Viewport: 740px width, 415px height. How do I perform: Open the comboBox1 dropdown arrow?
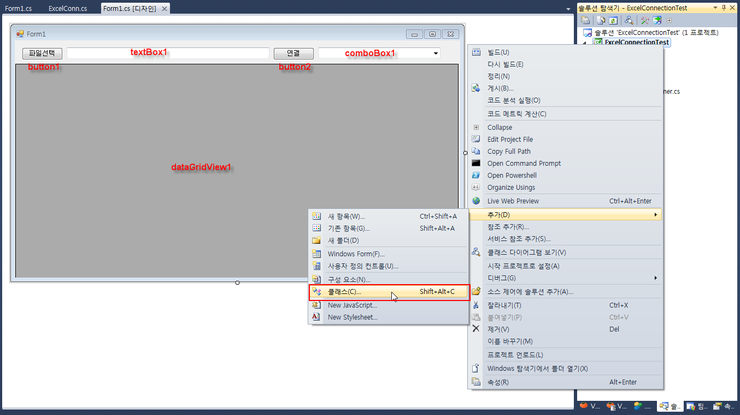pyautogui.click(x=436, y=53)
